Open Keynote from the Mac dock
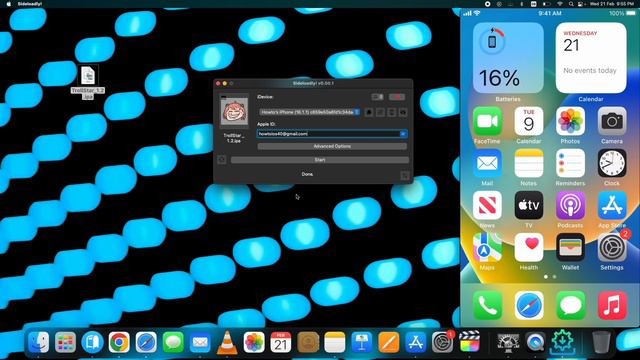This screenshot has width=640, height=360. [362, 342]
